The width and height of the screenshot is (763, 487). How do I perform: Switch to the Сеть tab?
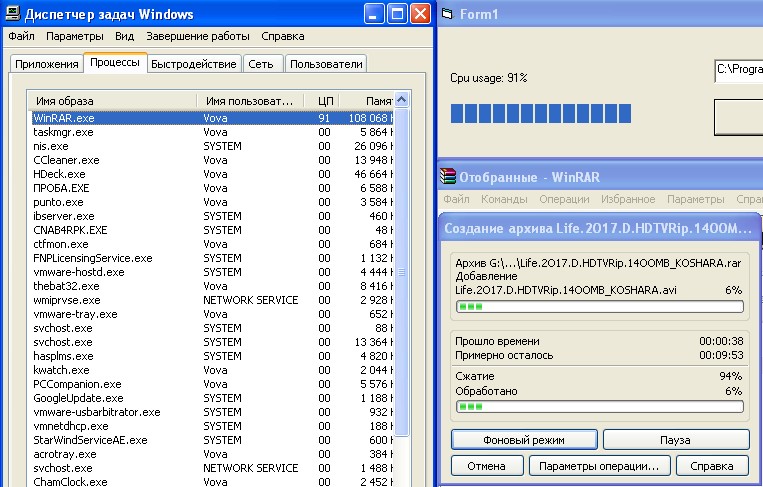click(261, 64)
